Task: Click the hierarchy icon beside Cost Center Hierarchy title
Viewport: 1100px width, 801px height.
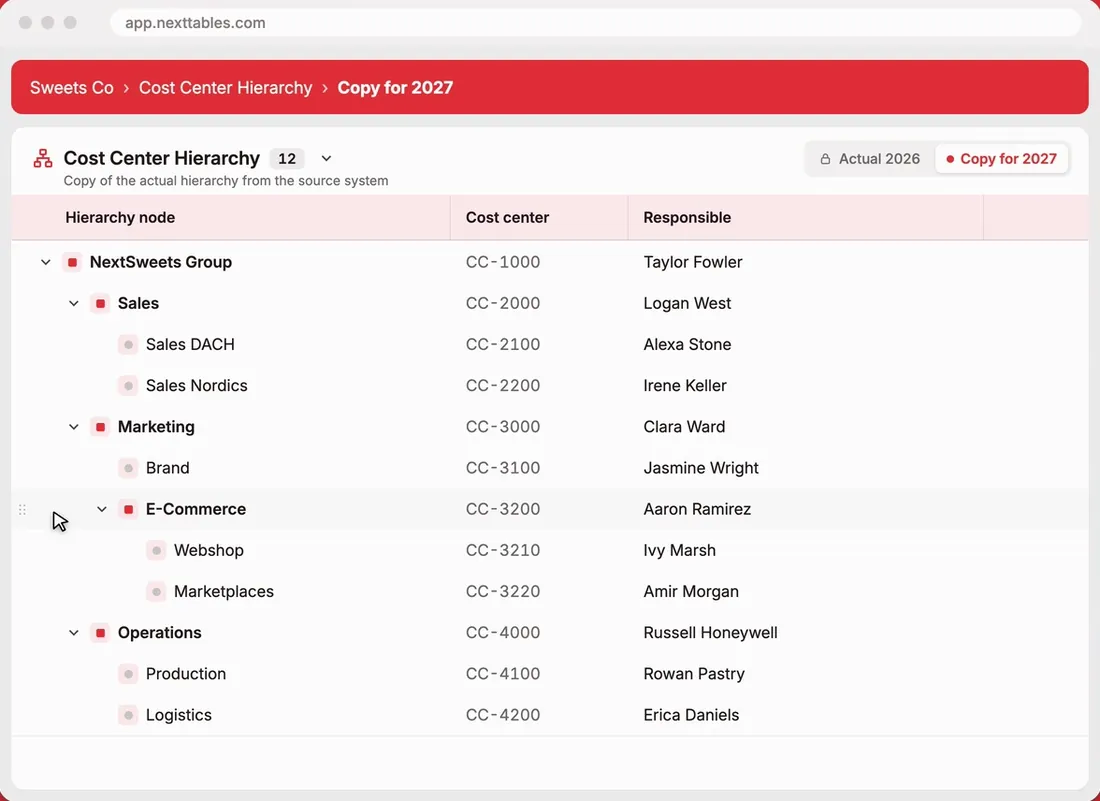Action: [43, 159]
